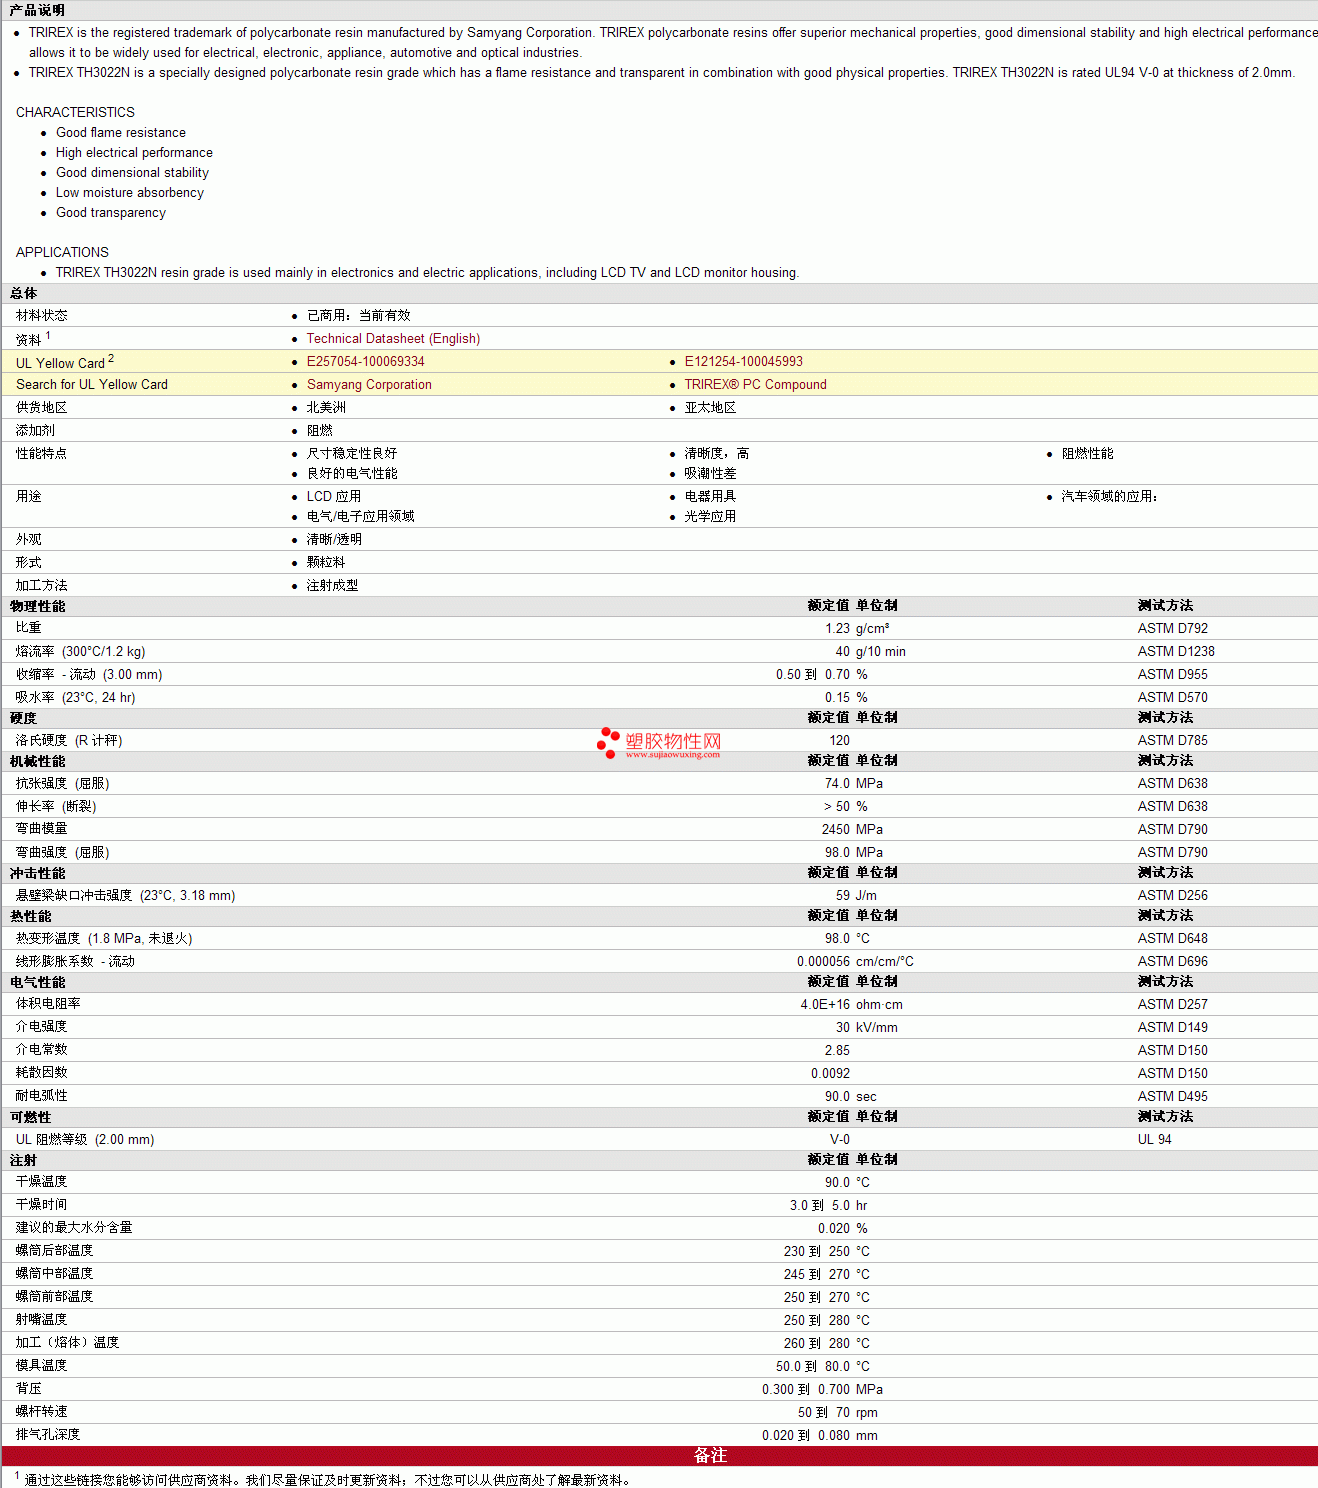Screen dimensions: 1318x1488
Task: Select the 耗散因数 value 0.0092
Action: [830, 1074]
